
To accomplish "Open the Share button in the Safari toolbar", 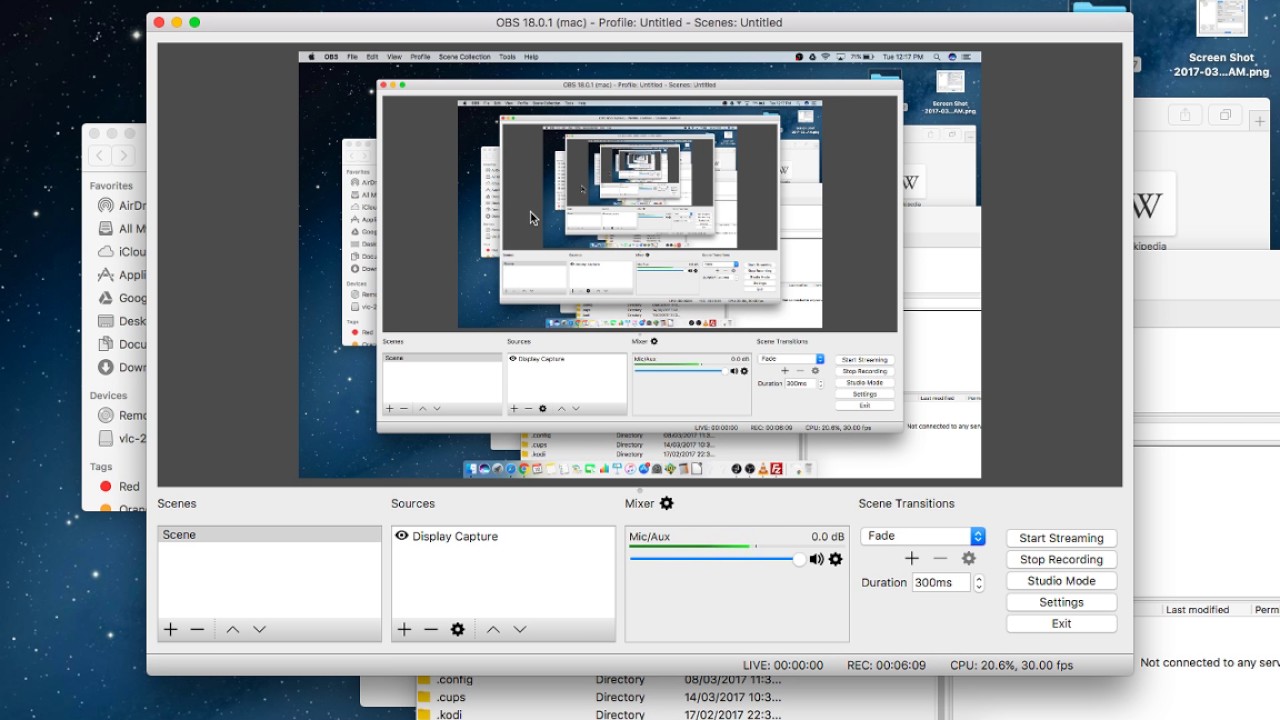I will [1185, 115].
